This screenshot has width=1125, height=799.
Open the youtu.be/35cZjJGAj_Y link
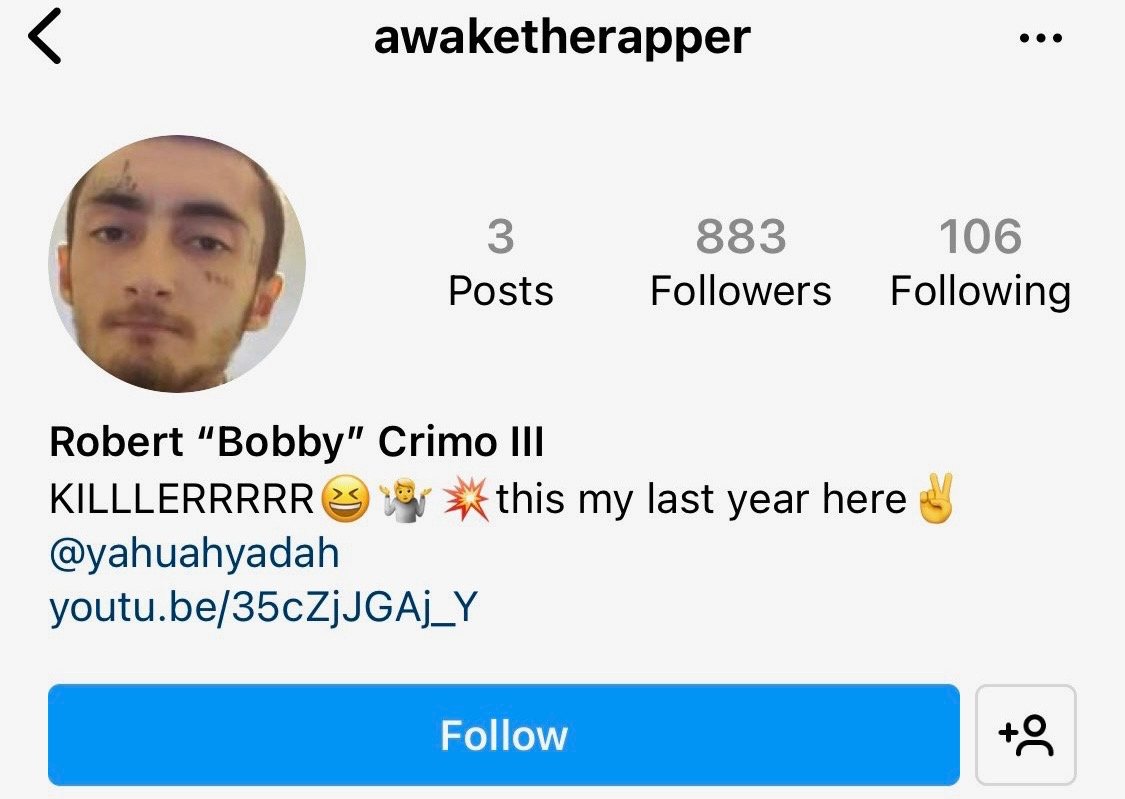[x=263, y=608]
